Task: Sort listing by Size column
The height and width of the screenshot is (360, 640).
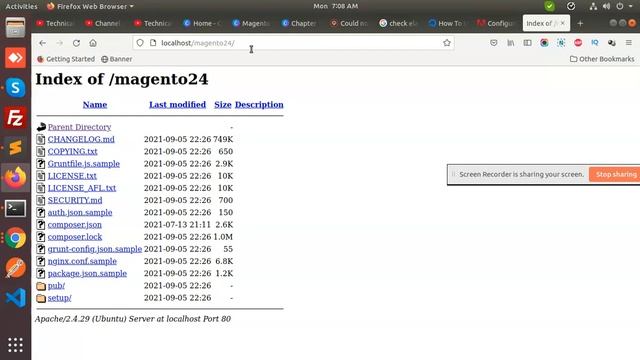Action: point(223,104)
